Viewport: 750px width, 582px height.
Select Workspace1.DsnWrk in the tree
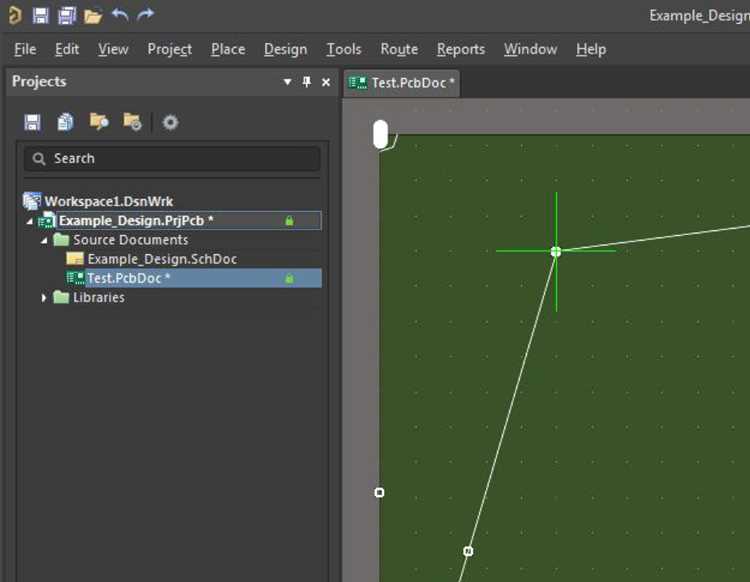pyautogui.click(x=109, y=201)
